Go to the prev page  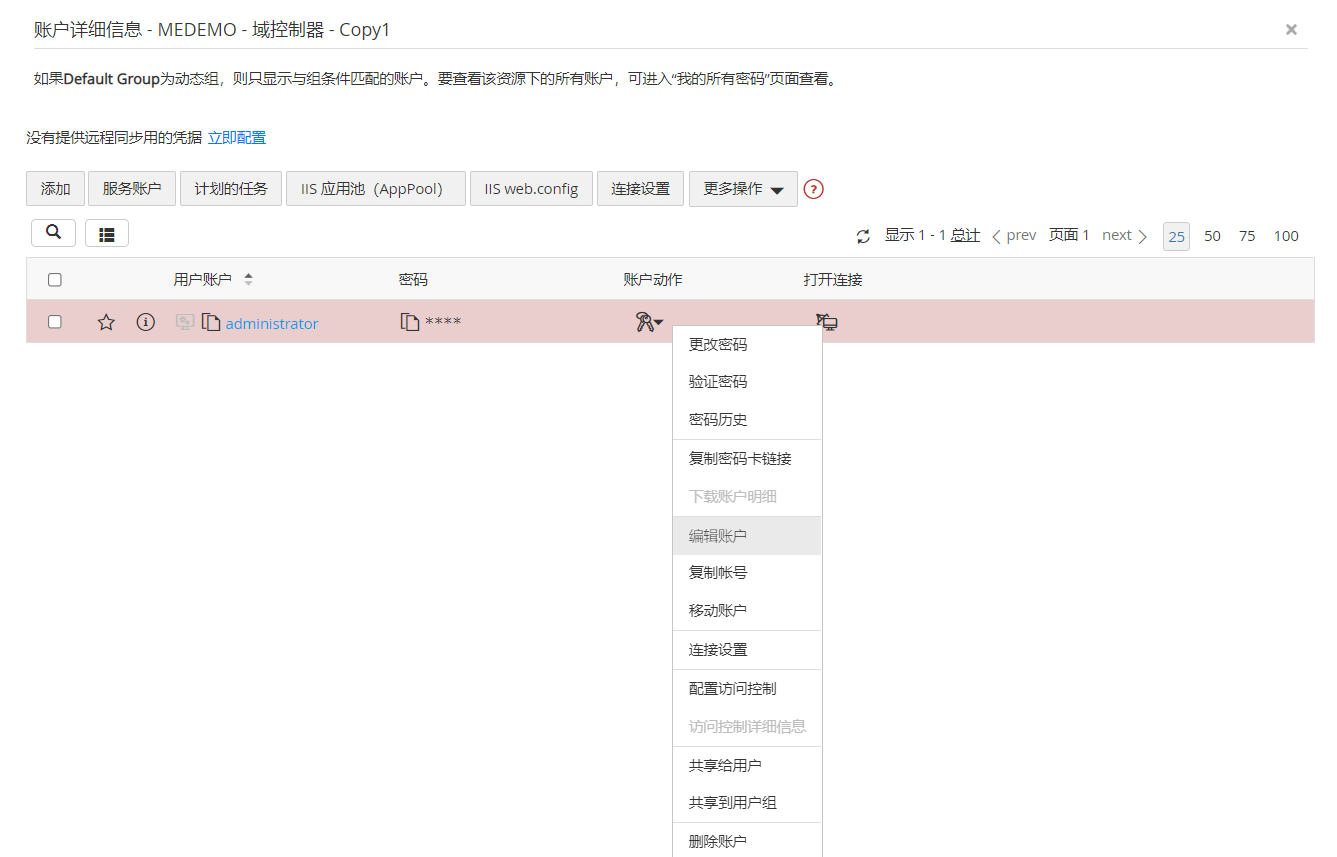pos(1013,236)
